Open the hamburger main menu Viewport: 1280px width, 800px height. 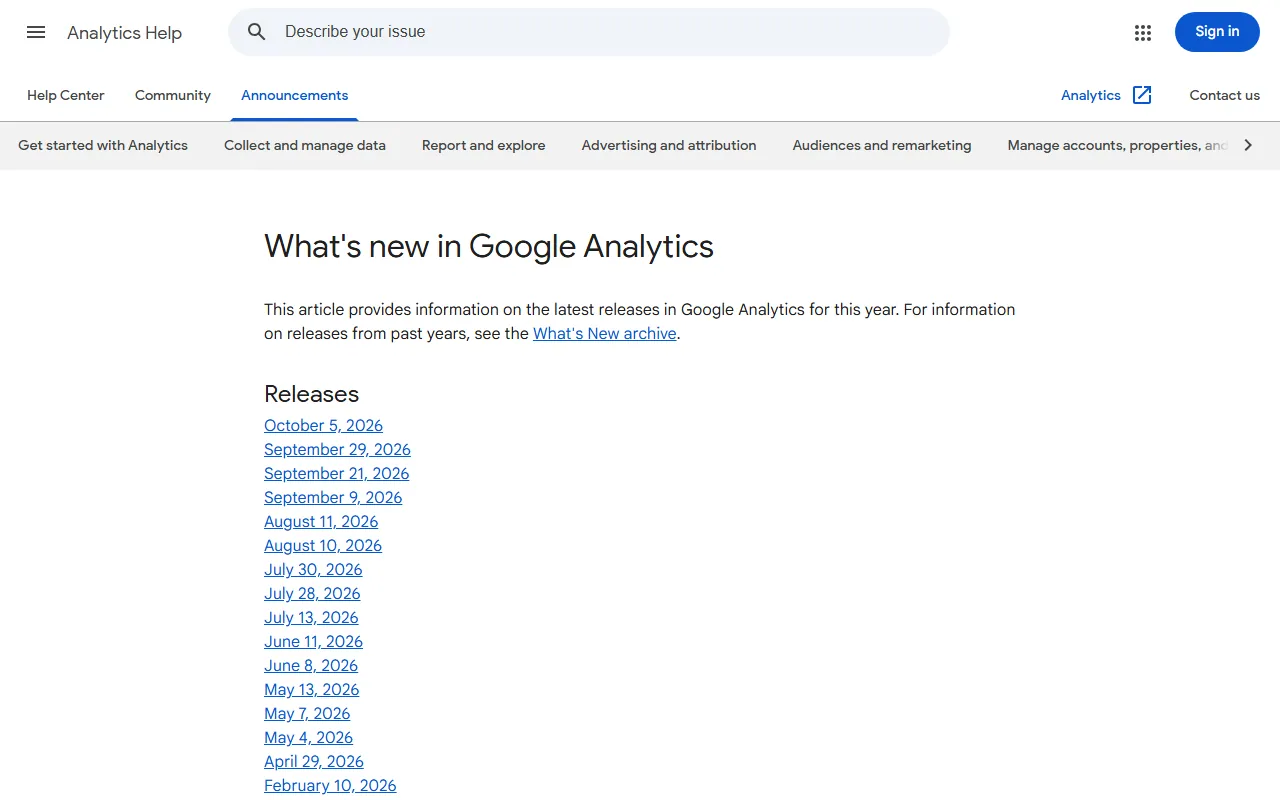(36, 32)
